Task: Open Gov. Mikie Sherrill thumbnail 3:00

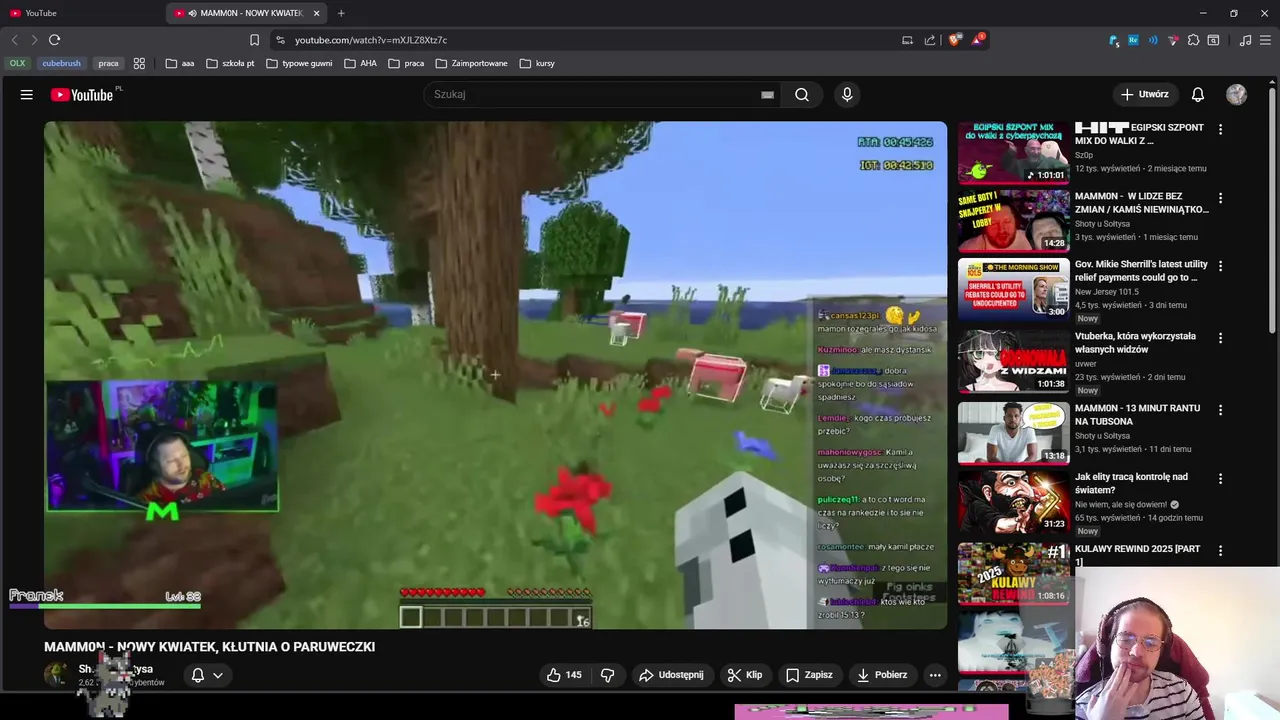Action: pyautogui.click(x=1013, y=289)
